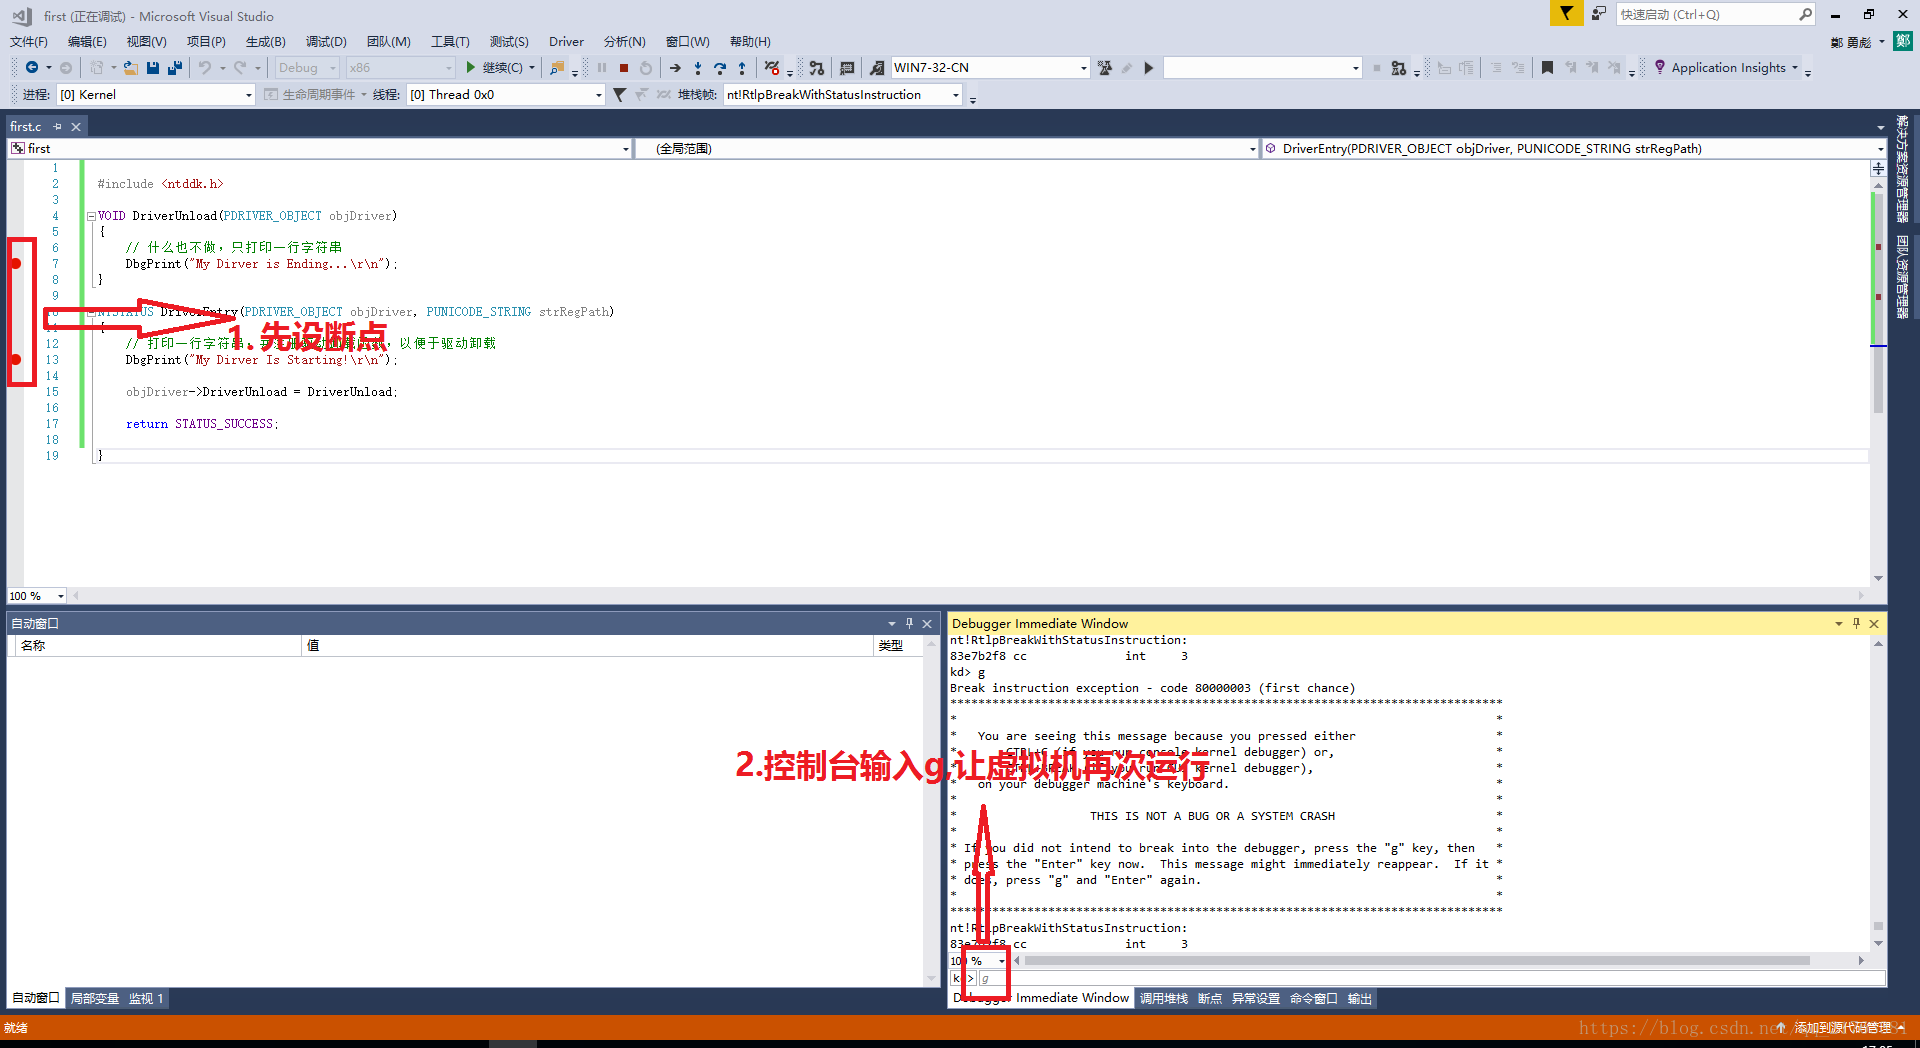Image resolution: width=1920 pixels, height=1048 pixels.
Task: Click the icon before the WIN7-32-CN target box
Action: (877, 68)
